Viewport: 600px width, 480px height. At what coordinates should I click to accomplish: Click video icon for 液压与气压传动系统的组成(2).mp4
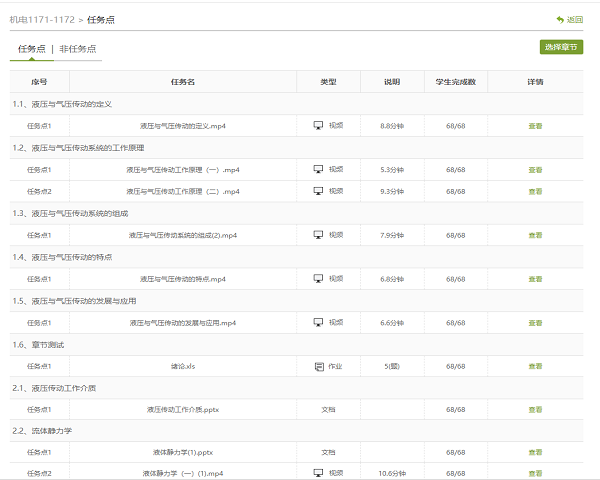coord(319,235)
